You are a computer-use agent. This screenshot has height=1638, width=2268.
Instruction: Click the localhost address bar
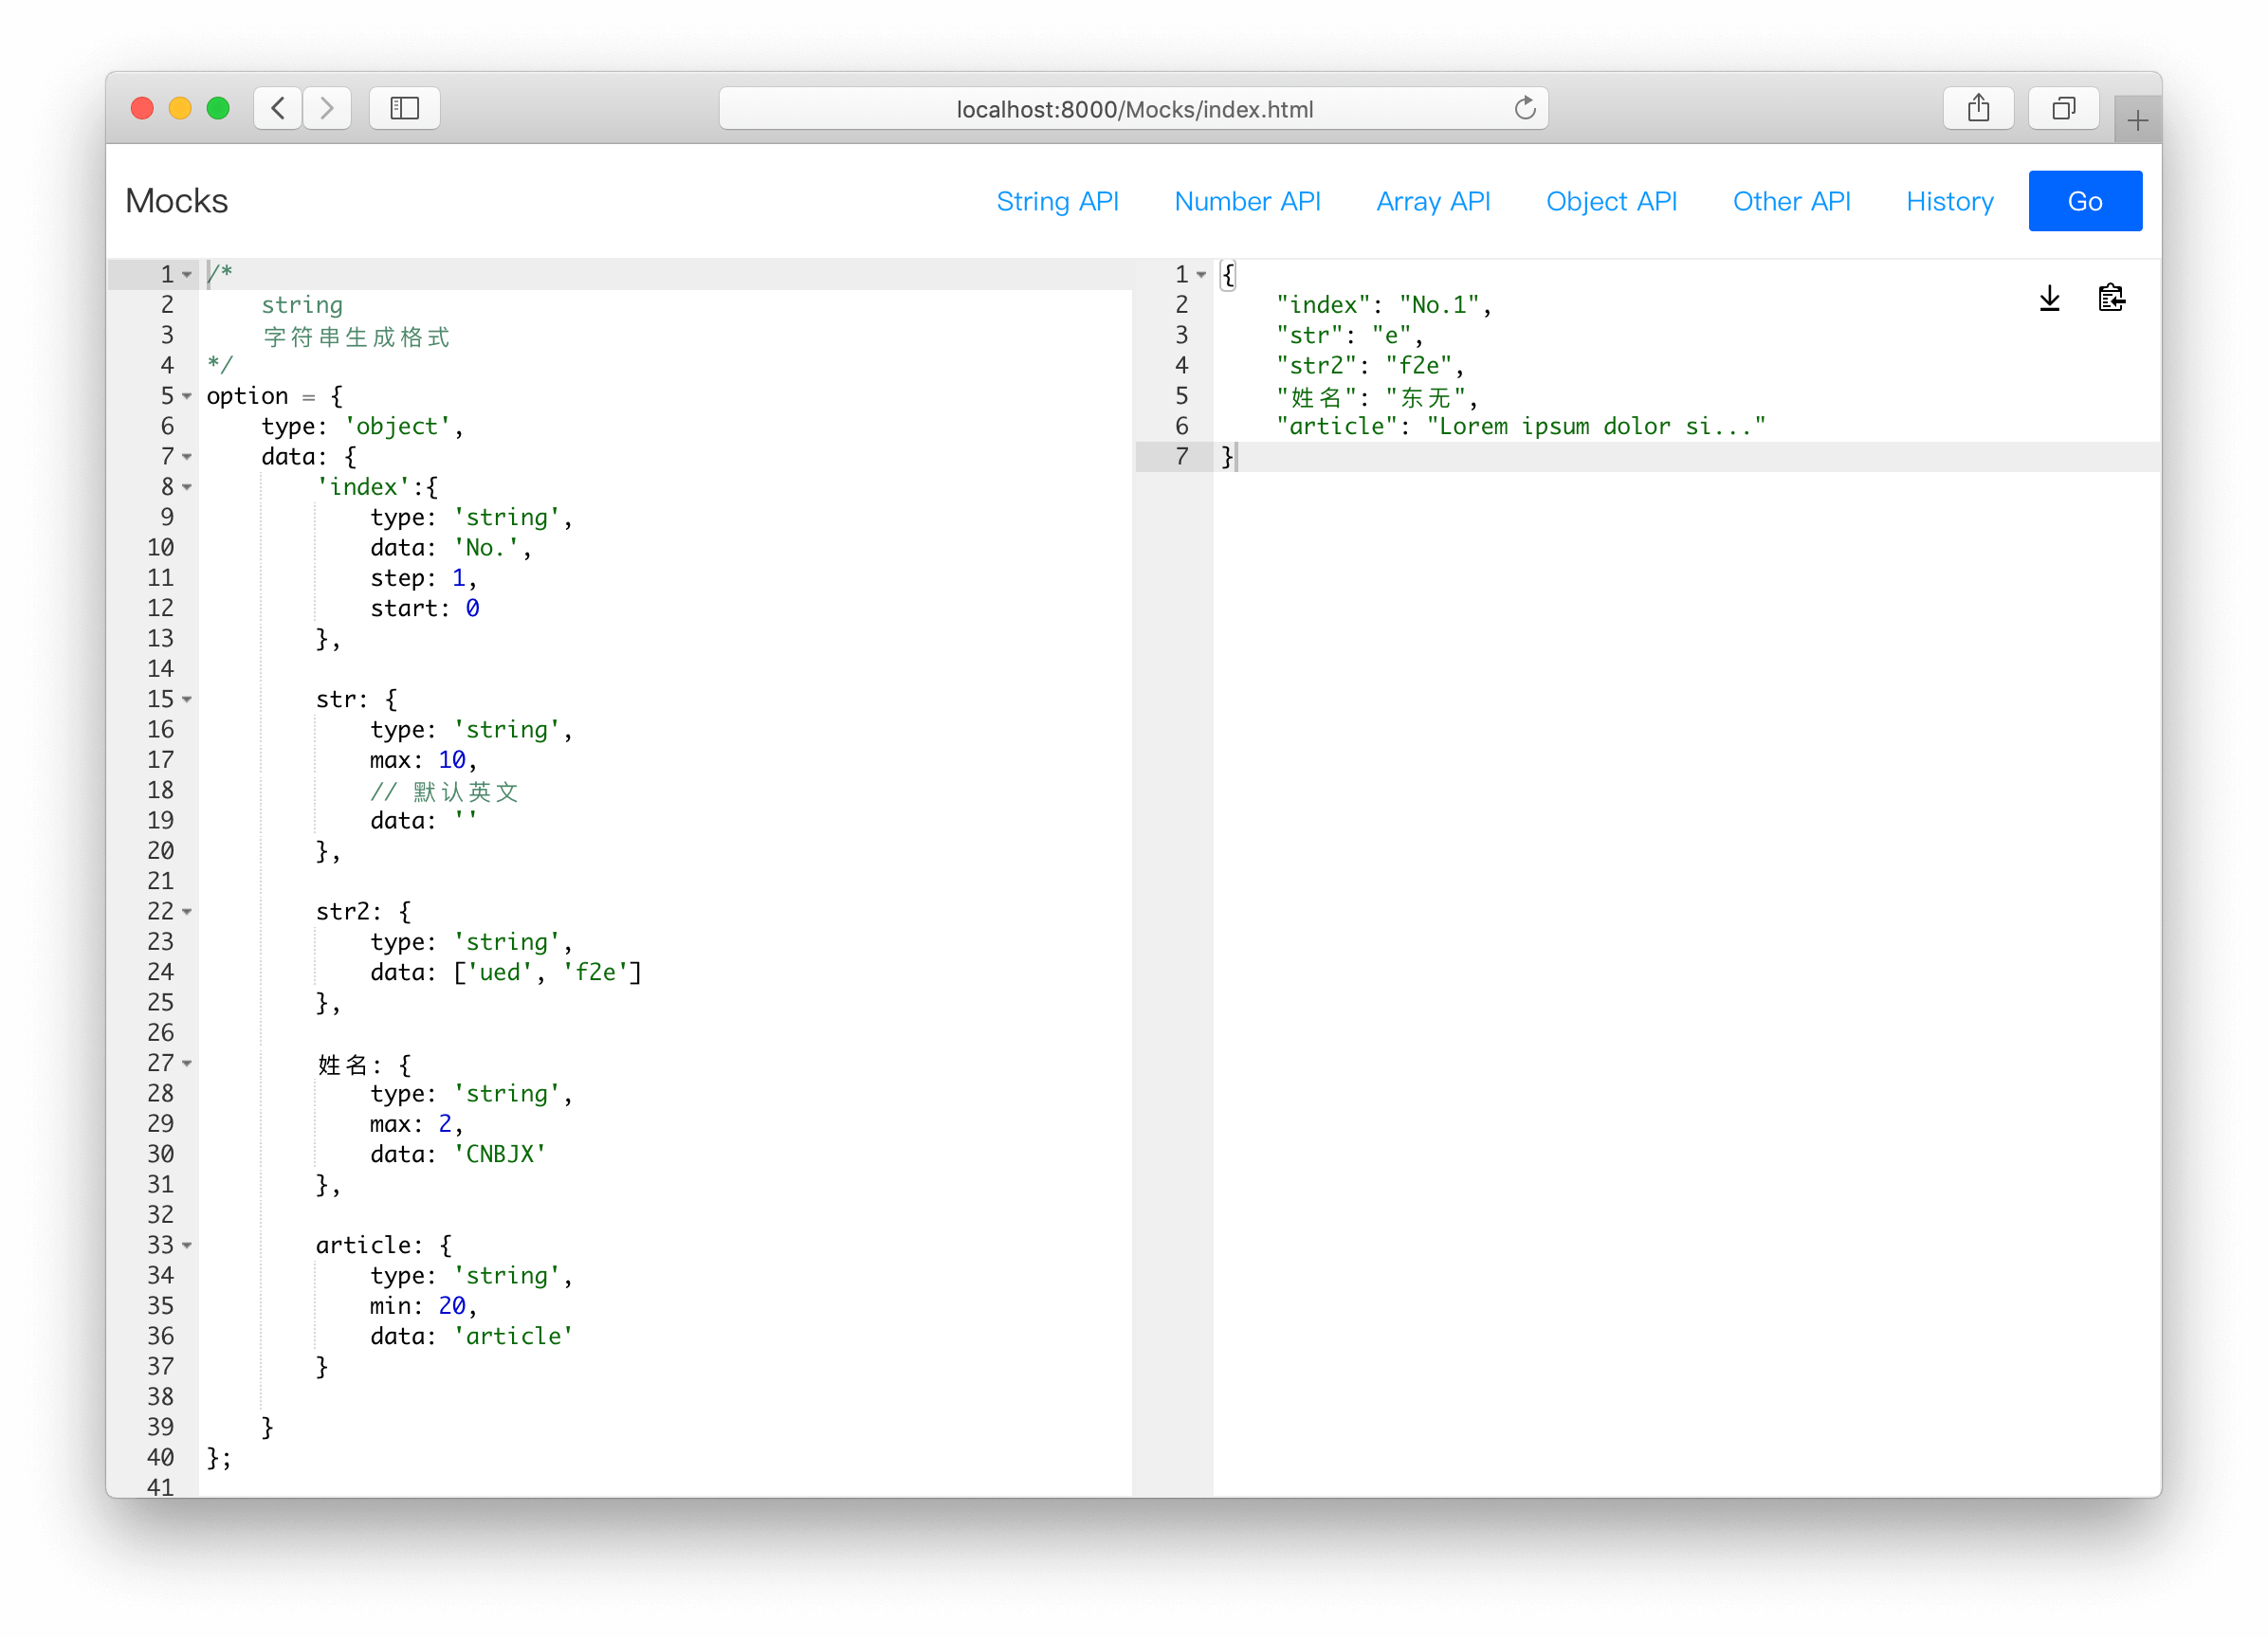pyautogui.click(x=1133, y=109)
